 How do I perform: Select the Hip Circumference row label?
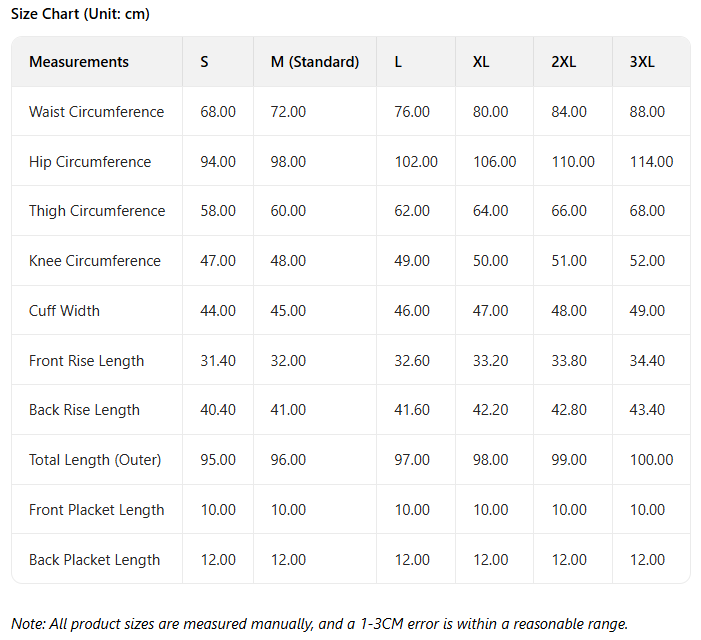tap(90, 162)
